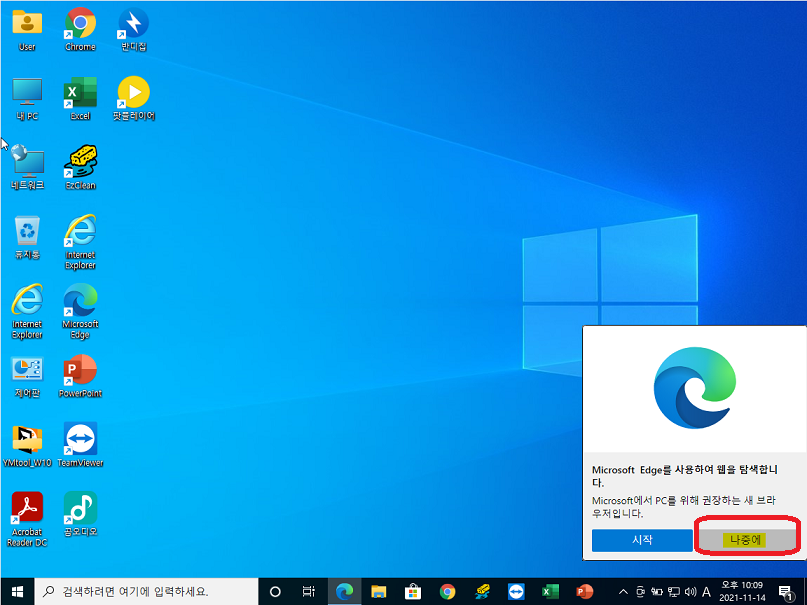Toggle the IME input mode A indicator
This screenshot has height=605, width=807.
[x=707, y=592]
